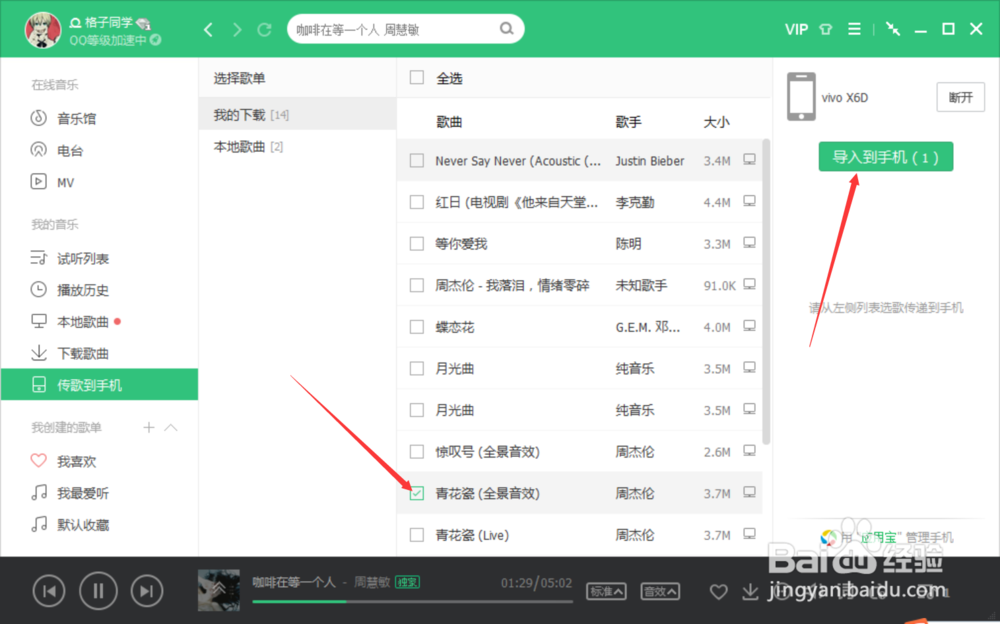This screenshot has width=1000, height=624.
Task: Select 我的下载 [14] songlist
Action: [297, 115]
